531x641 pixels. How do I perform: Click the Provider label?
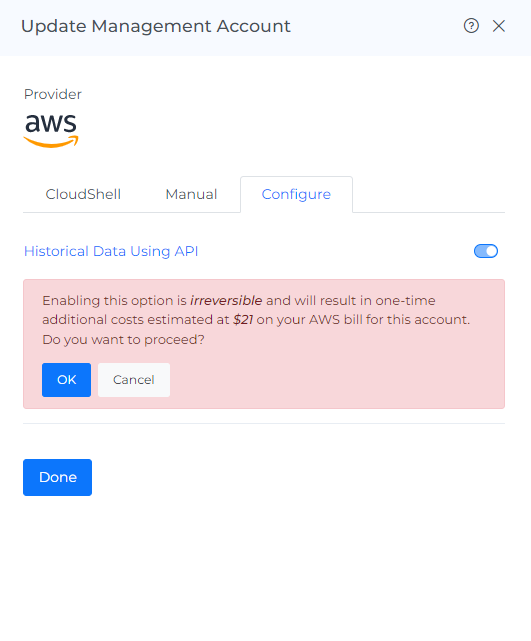click(x=53, y=94)
